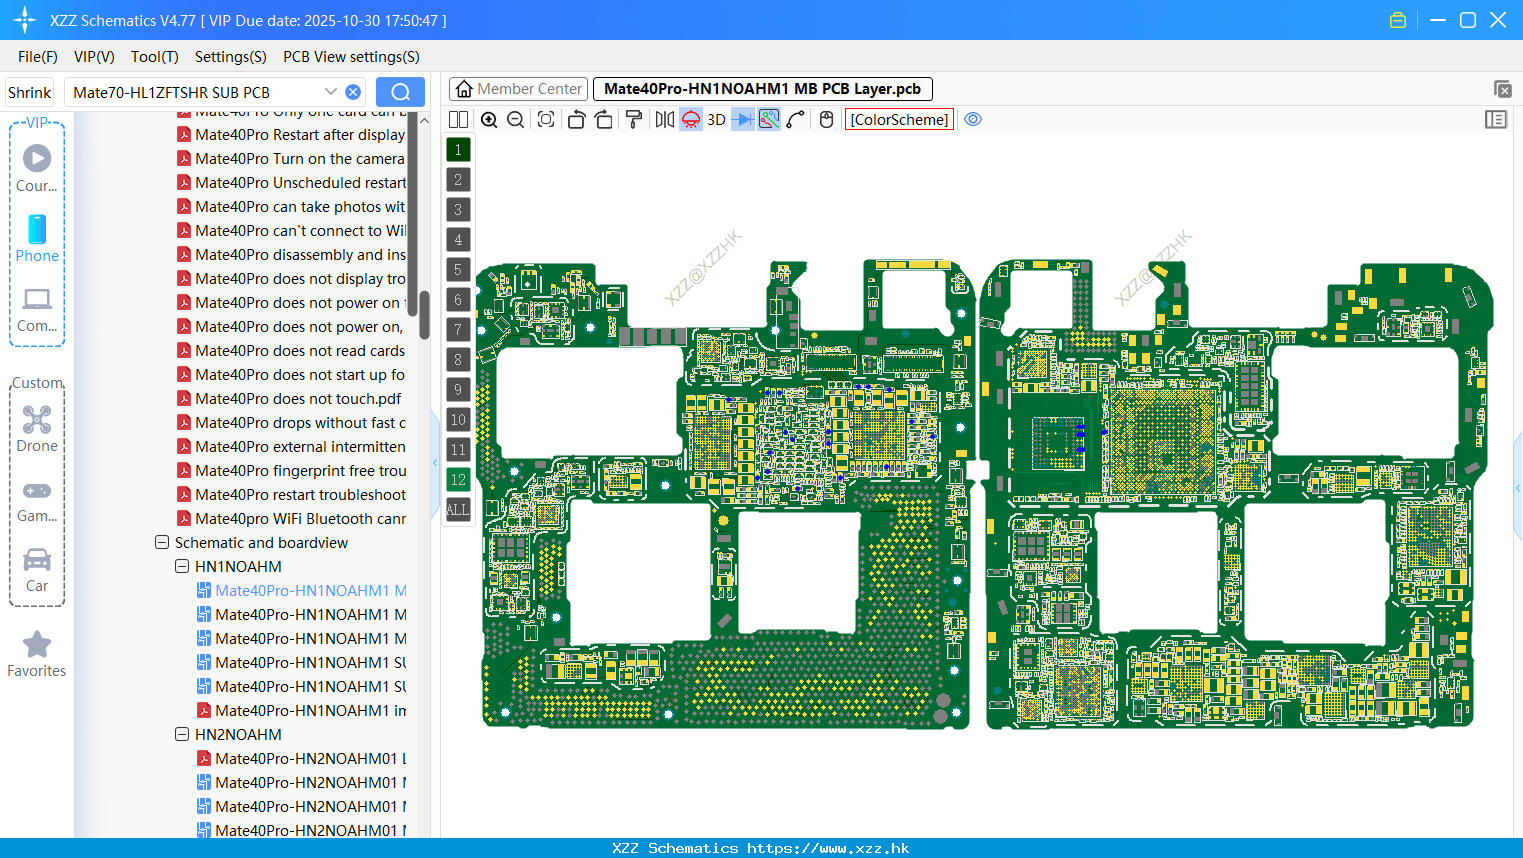Rotate board clockwise
Viewport: 1523px width, 858px height.
603,119
